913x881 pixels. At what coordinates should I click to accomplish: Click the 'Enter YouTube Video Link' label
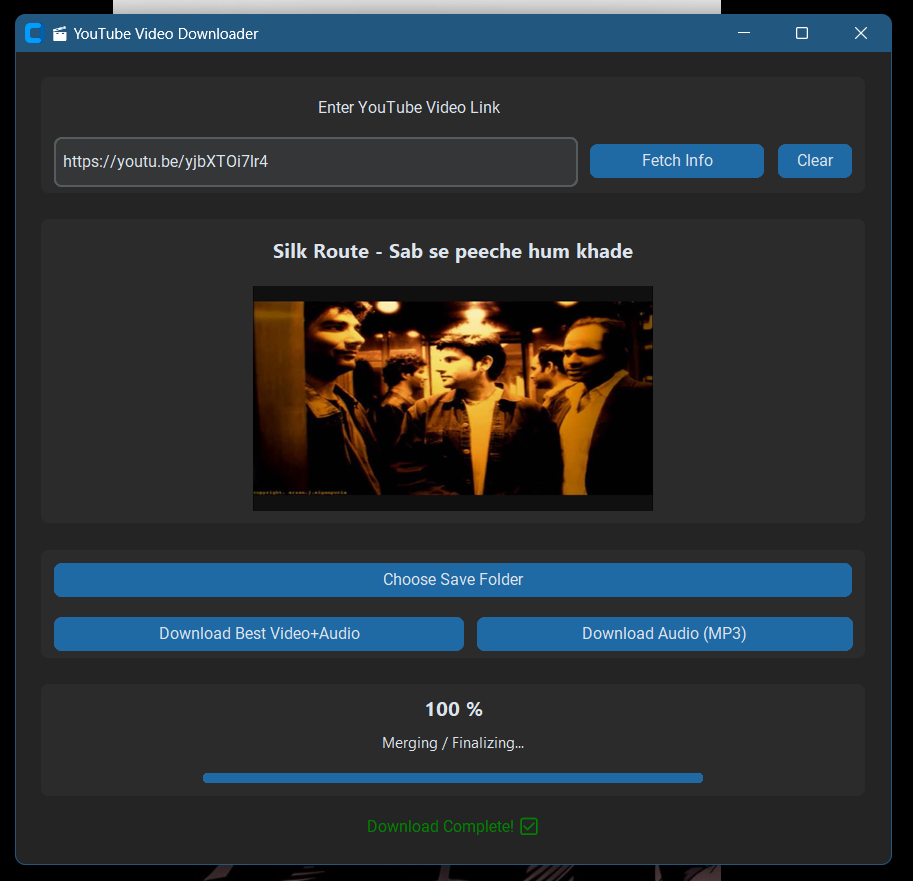409,108
